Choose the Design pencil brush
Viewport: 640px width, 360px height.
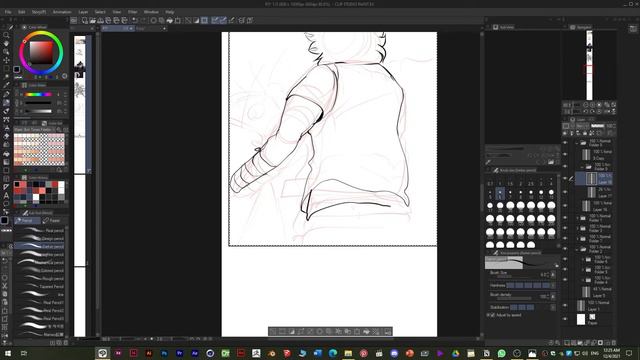40,238
